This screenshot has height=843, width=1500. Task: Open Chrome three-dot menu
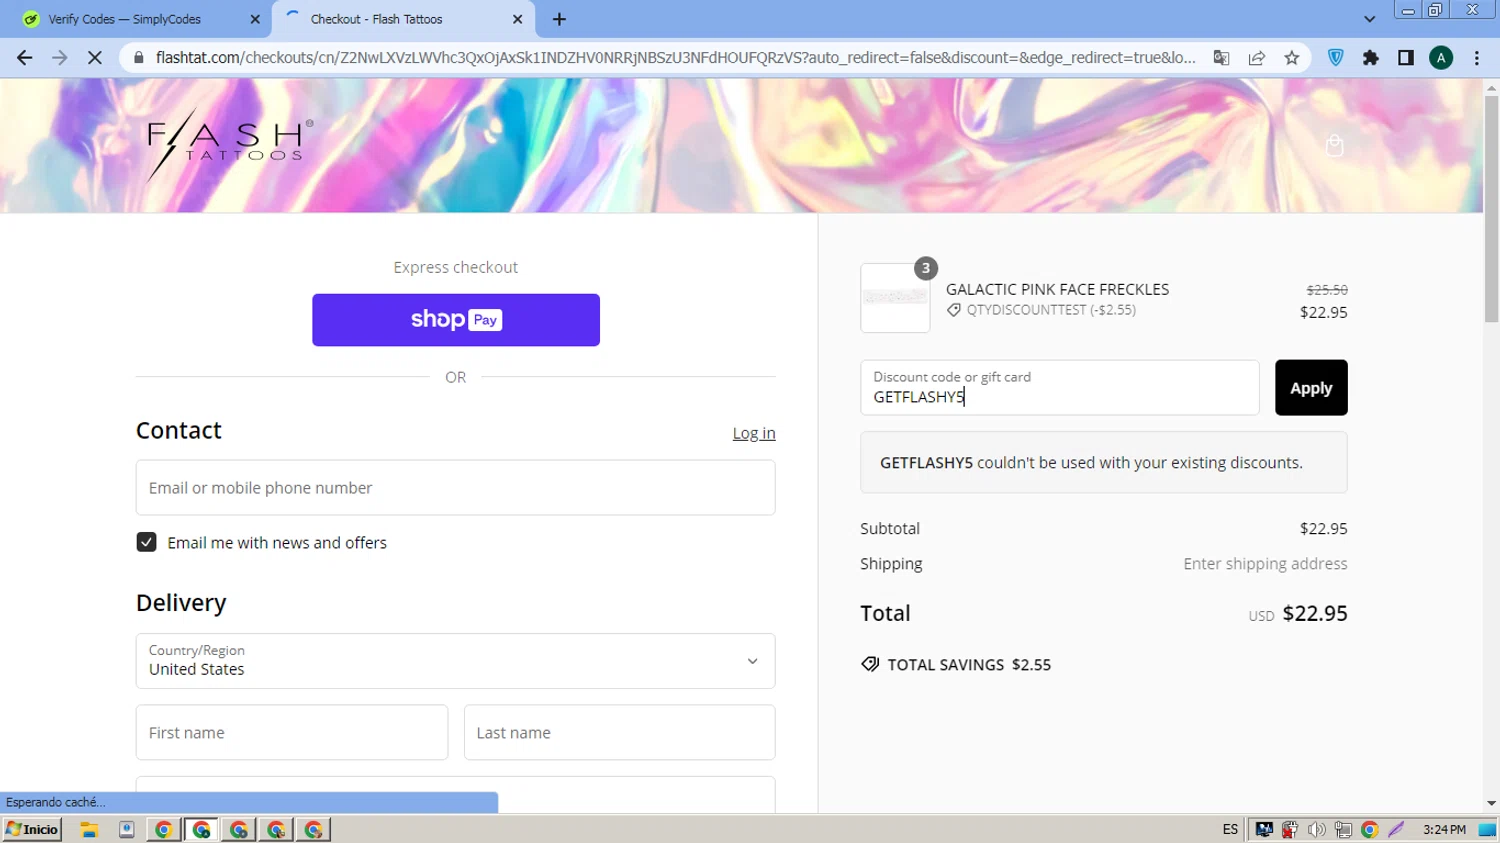click(1477, 58)
